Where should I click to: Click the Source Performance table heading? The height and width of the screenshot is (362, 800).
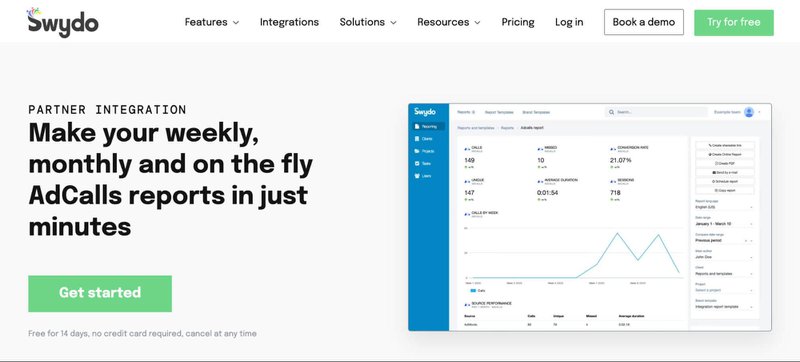tap(491, 303)
